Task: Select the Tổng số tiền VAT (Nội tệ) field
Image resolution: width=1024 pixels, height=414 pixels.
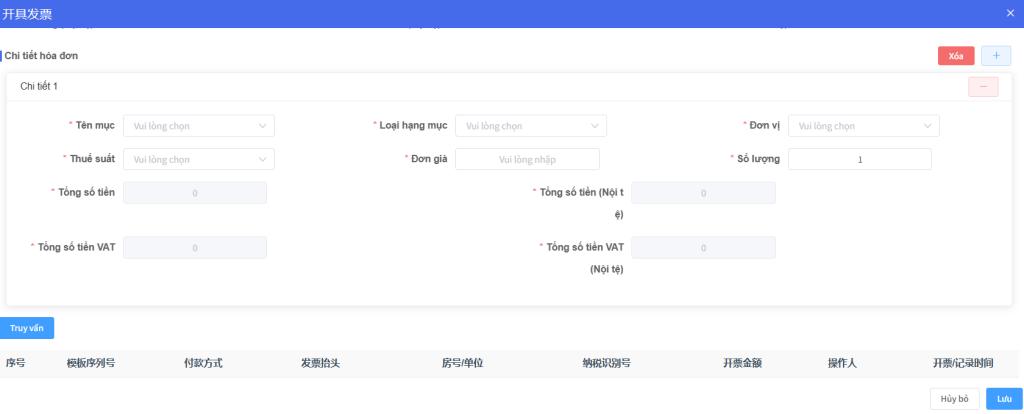Action: 703,247
